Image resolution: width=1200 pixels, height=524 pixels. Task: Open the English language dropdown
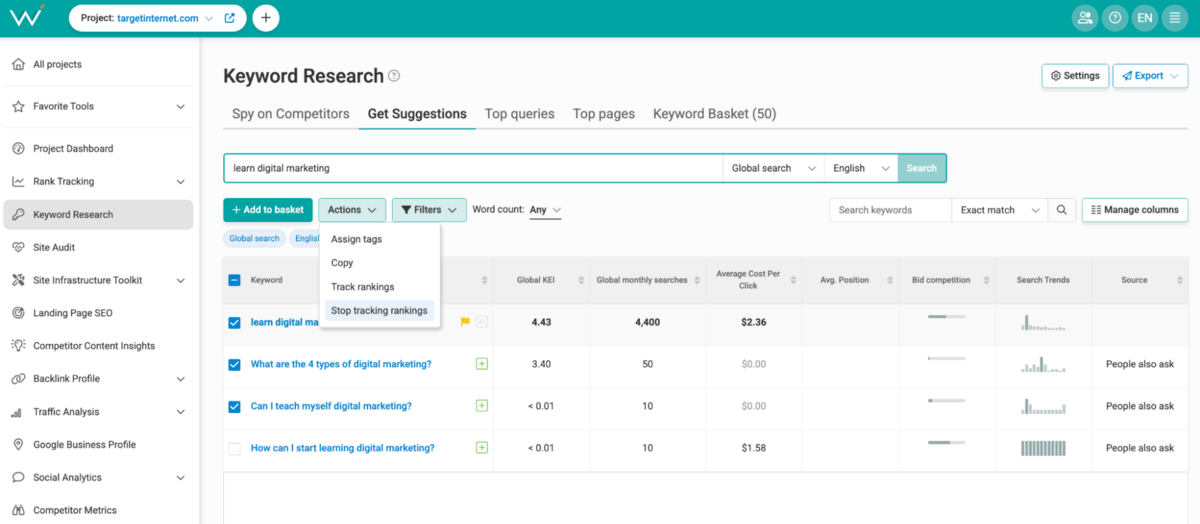[x=861, y=168]
